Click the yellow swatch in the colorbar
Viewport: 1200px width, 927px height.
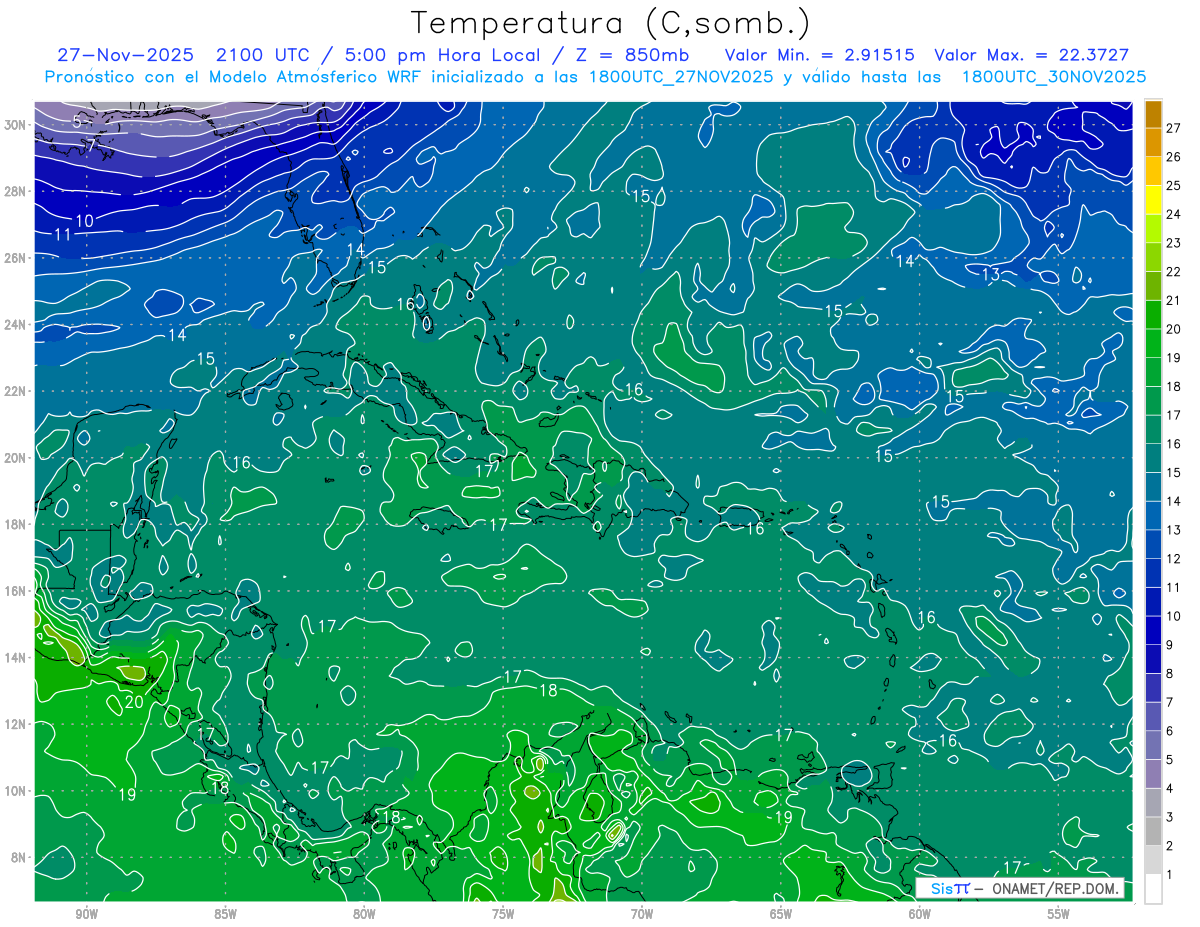[x=1153, y=200]
